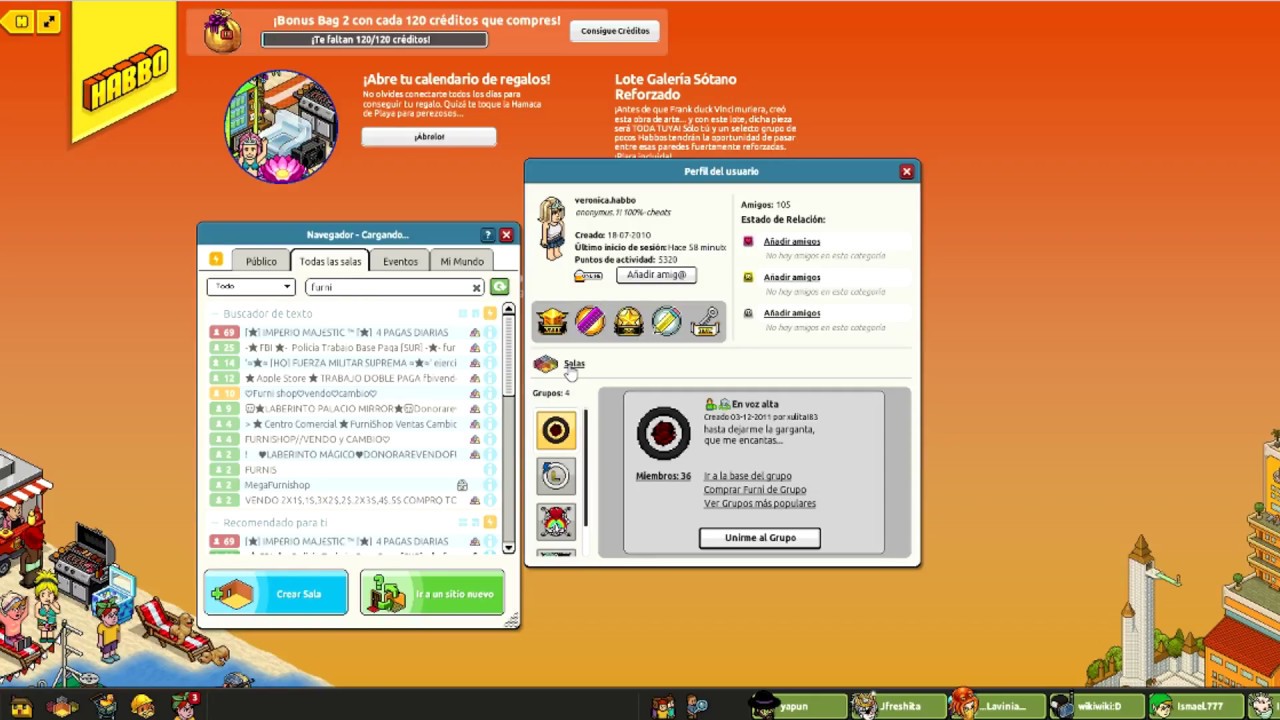Open the Lavinia chat tab in the bottom bar

(998, 706)
